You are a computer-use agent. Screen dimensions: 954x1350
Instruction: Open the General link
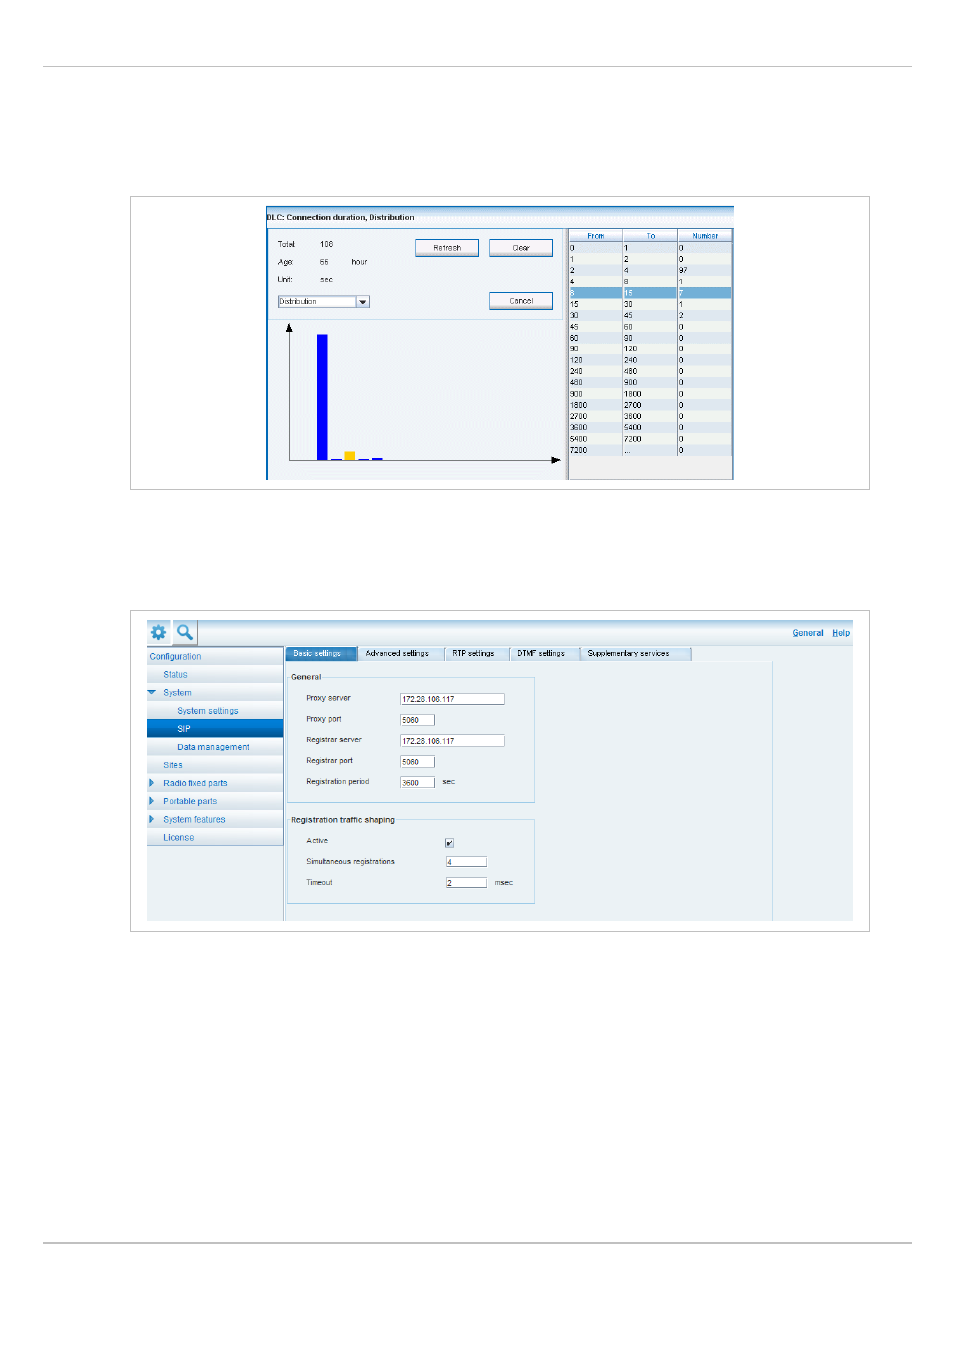click(808, 633)
